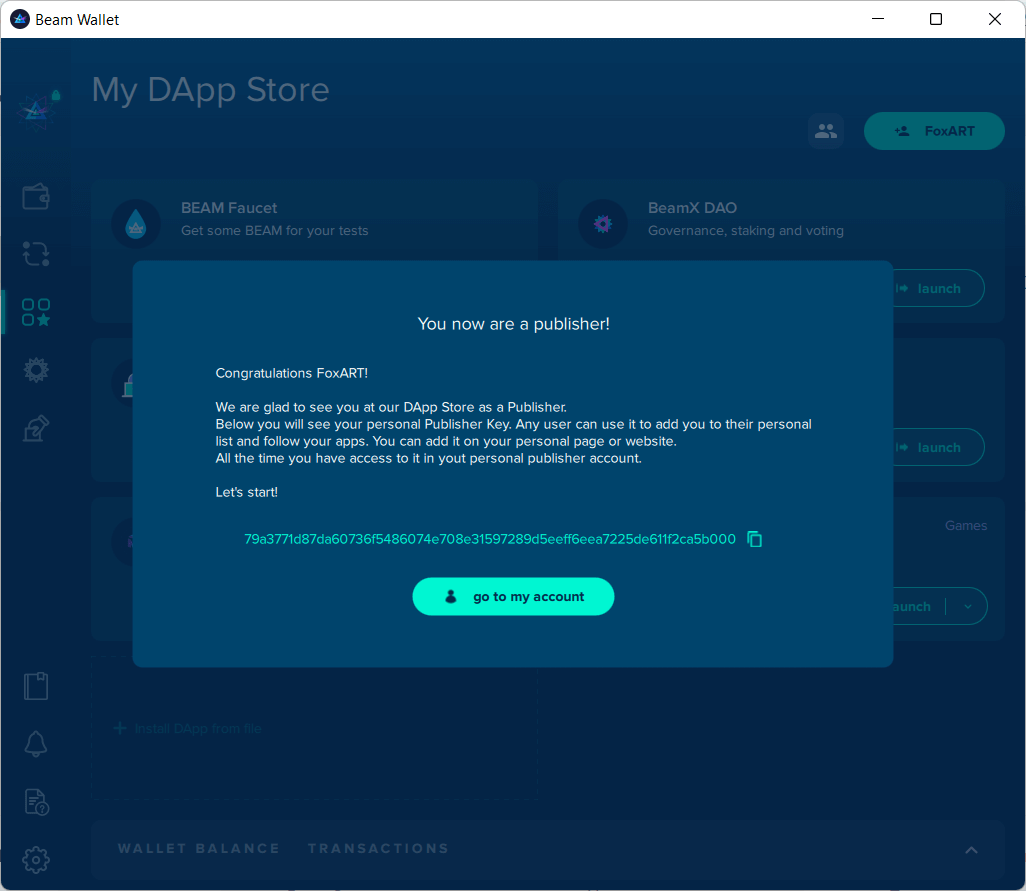Image resolution: width=1026 pixels, height=891 pixels.
Task: Click the 'go to my account' button
Action: point(513,596)
